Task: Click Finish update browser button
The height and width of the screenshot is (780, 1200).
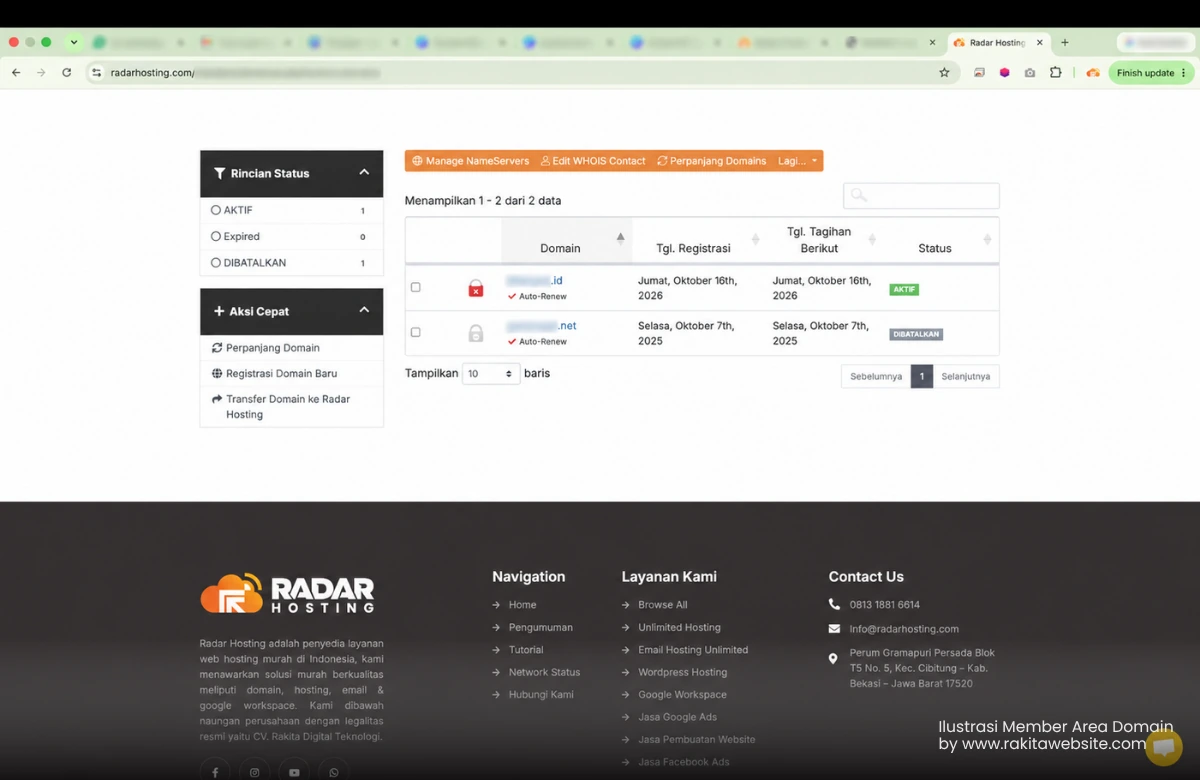Action: (x=1151, y=73)
